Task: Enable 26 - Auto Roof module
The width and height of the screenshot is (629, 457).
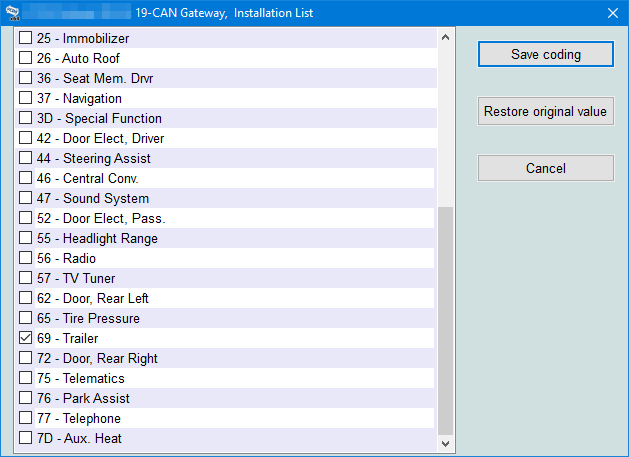Action: click(25, 58)
